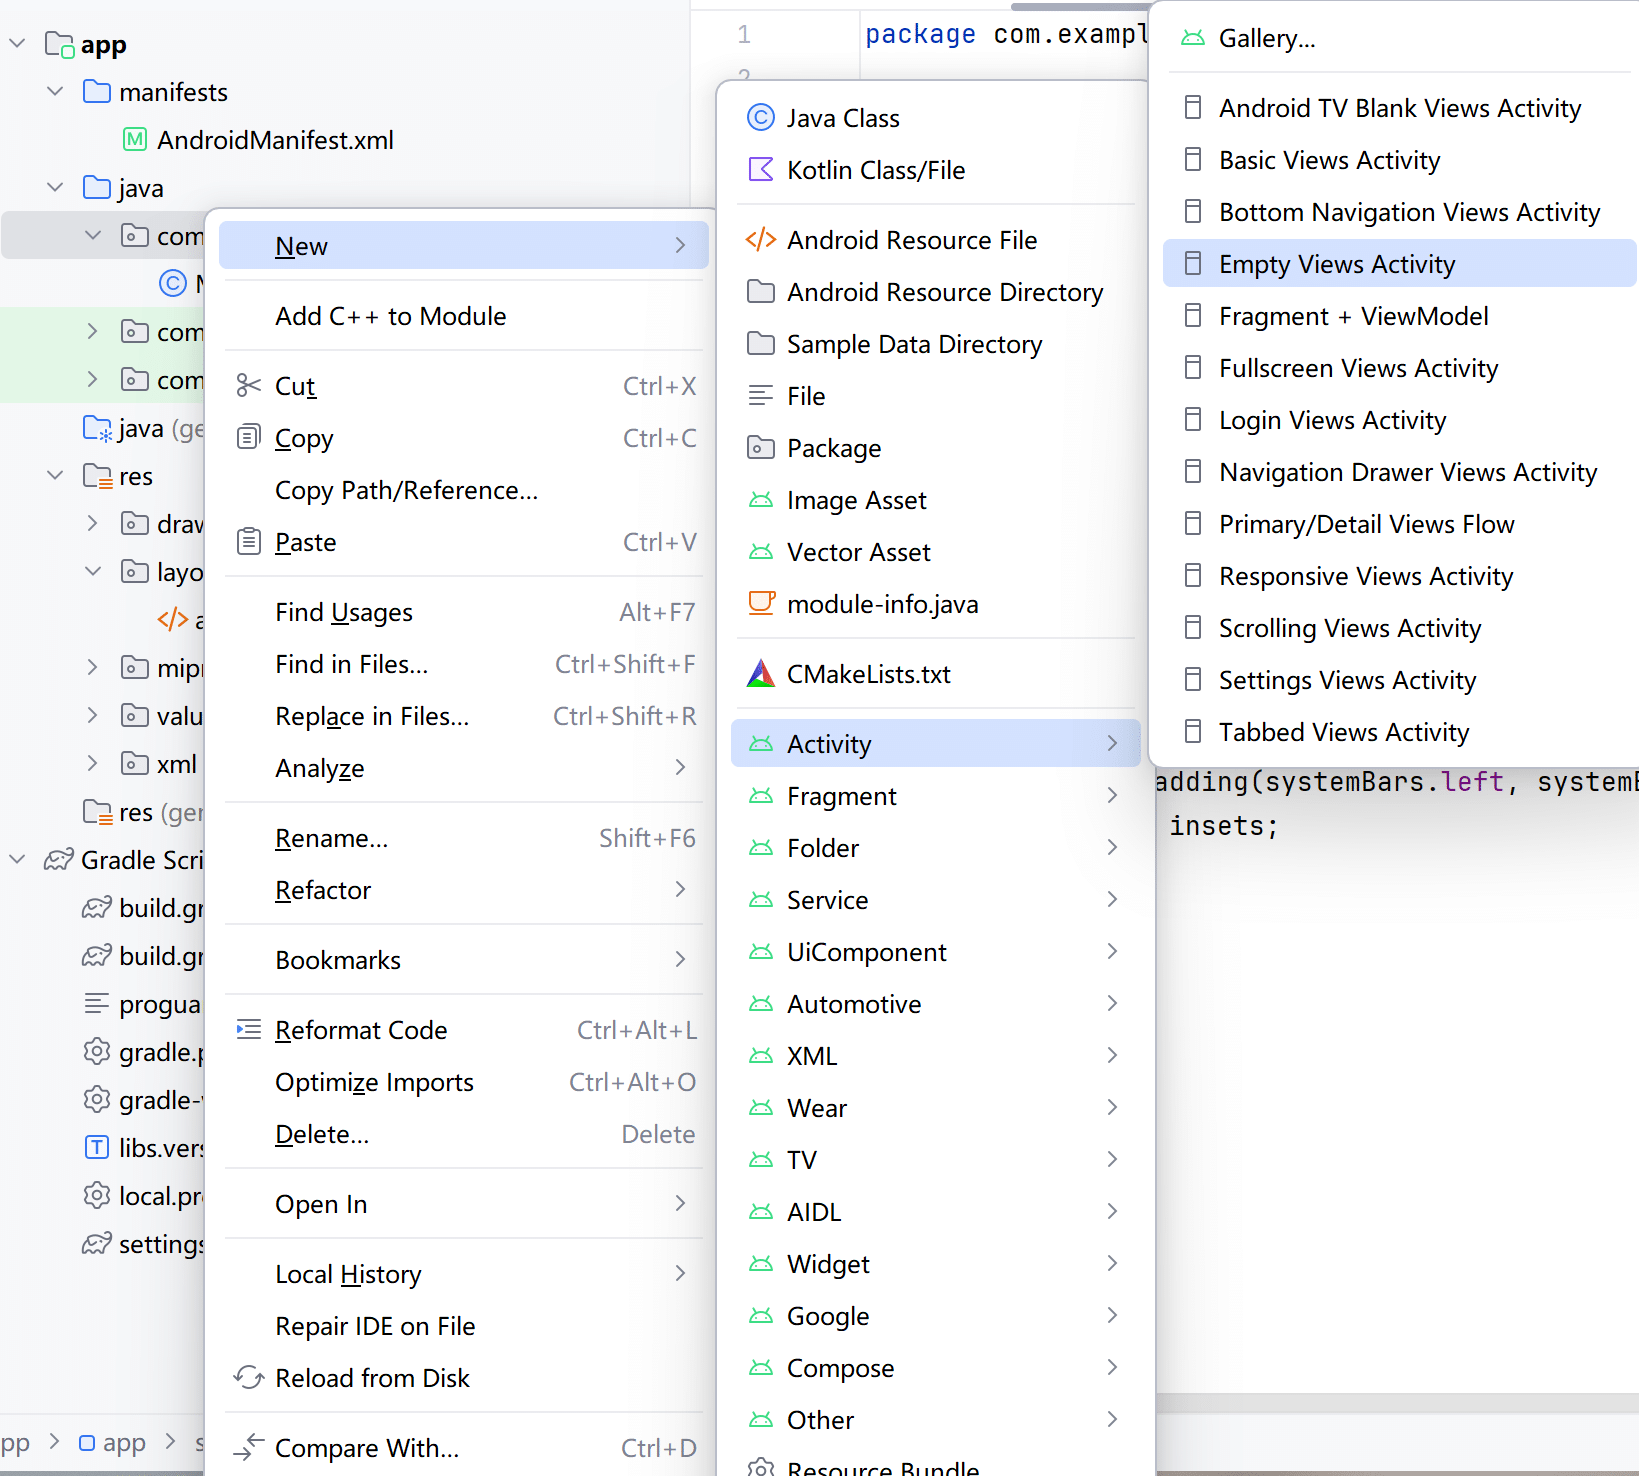Select AndroidManifest.xml in project tree
This screenshot has height=1476, width=1639.
coord(275,140)
